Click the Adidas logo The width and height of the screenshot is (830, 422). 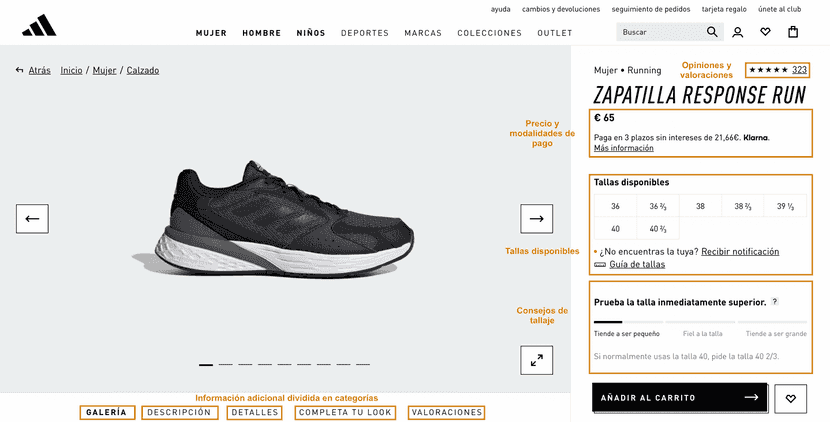point(39,26)
